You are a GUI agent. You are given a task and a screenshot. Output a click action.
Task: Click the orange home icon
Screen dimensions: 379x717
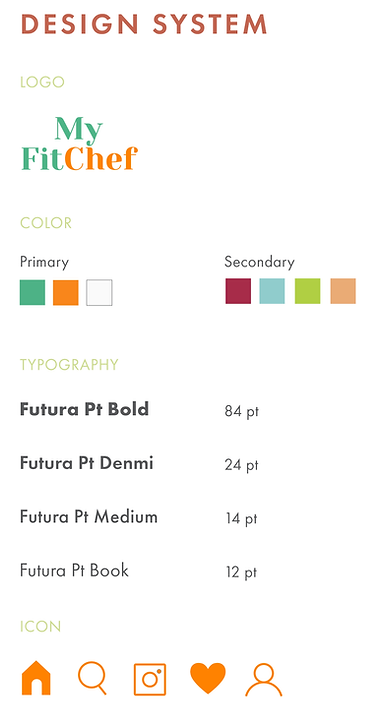click(36, 678)
